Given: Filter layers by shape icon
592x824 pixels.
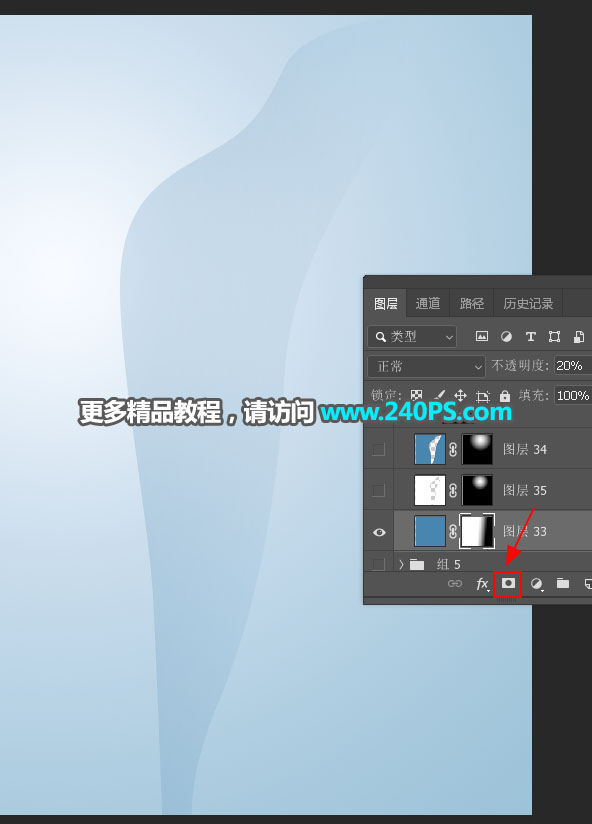Looking at the screenshot, I should [554, 336].
